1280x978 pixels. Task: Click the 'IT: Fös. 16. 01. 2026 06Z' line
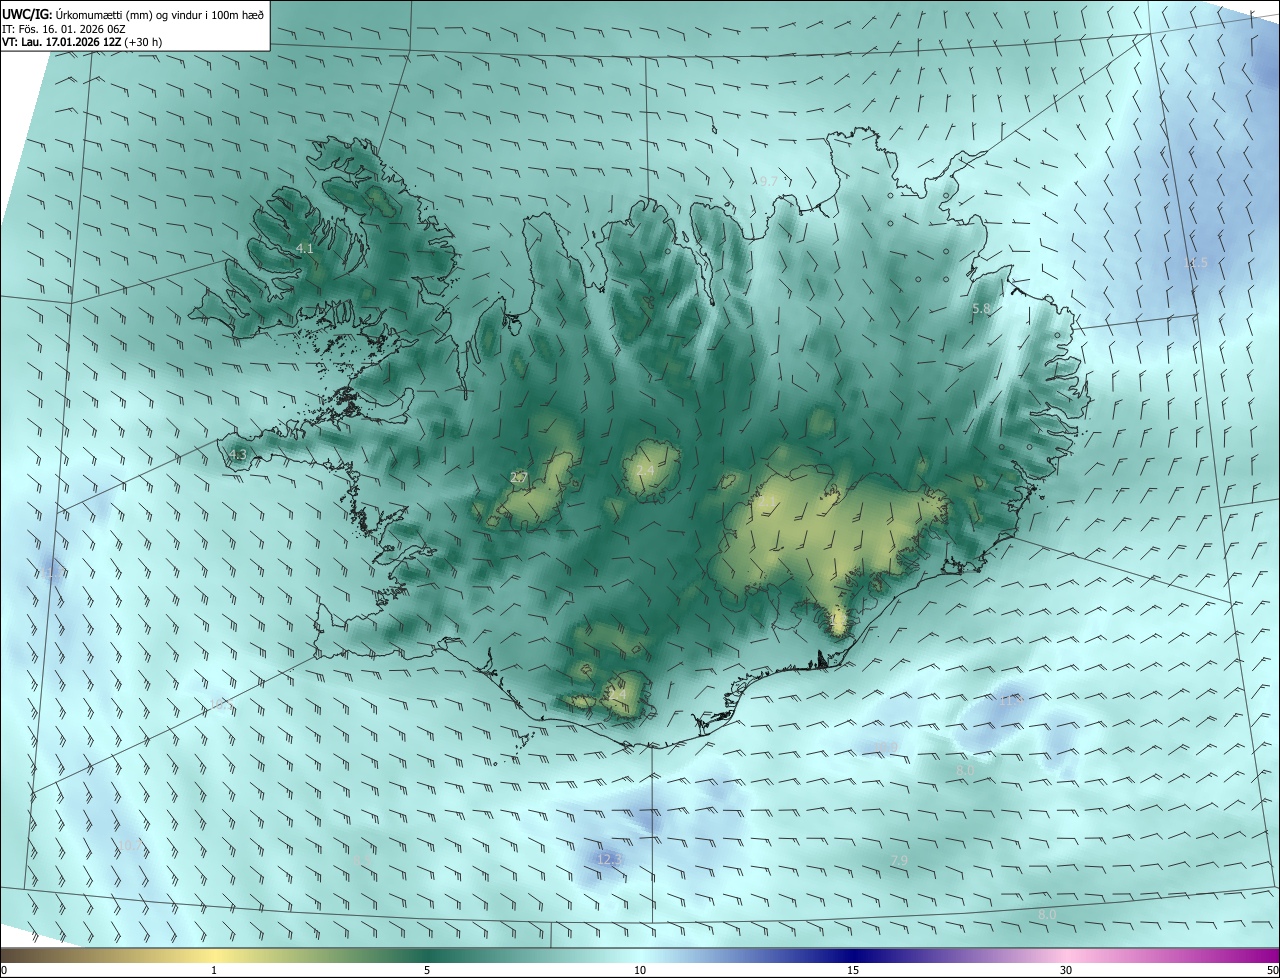click(x=63, y=29)
